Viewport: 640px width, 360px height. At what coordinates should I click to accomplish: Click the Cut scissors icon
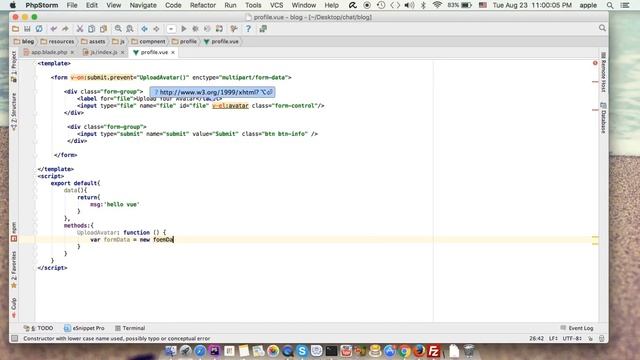[x=80, y=29]
